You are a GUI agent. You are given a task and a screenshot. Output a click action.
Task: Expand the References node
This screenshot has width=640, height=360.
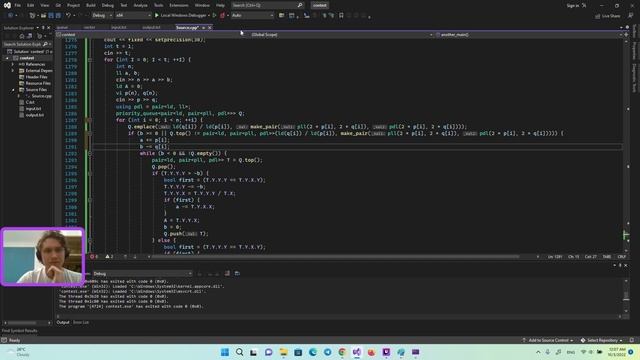(x=12, y=64)
